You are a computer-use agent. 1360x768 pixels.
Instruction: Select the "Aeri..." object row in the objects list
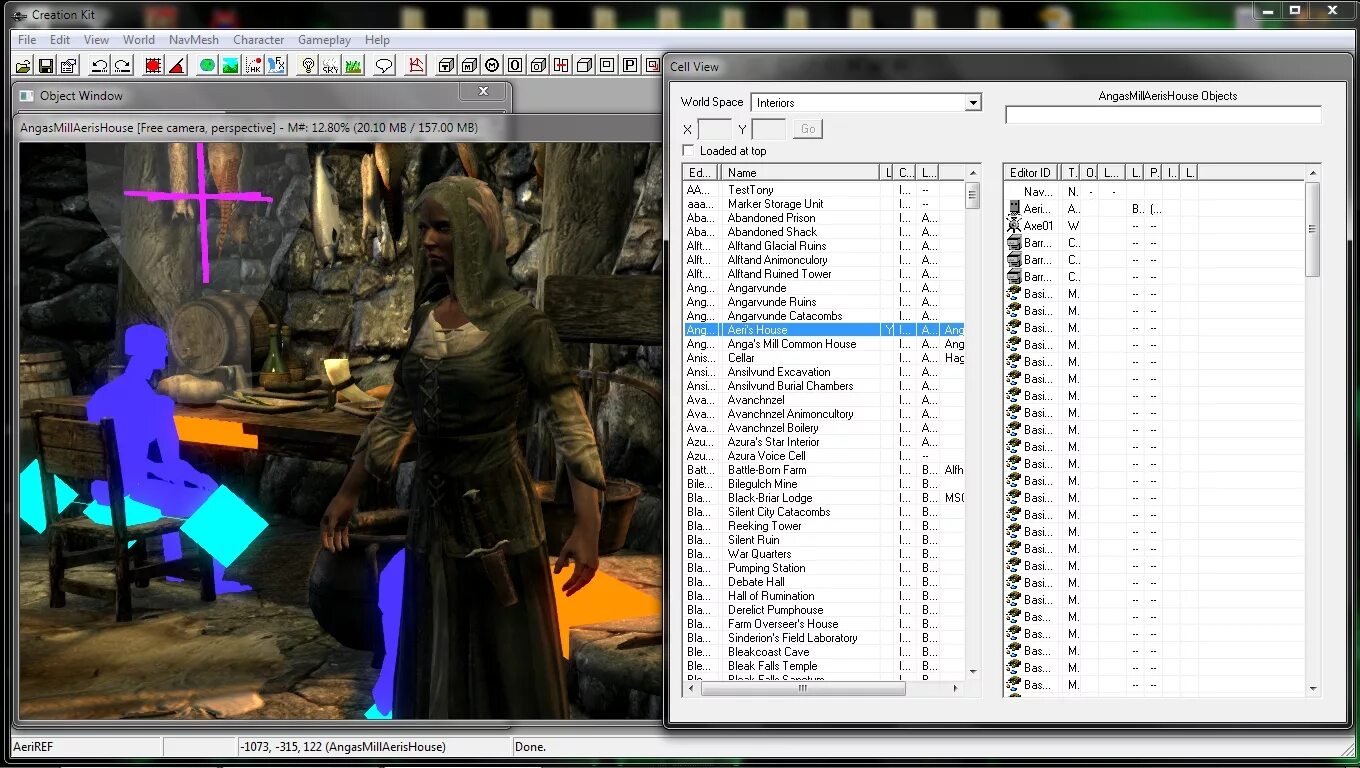(1155, 209)
